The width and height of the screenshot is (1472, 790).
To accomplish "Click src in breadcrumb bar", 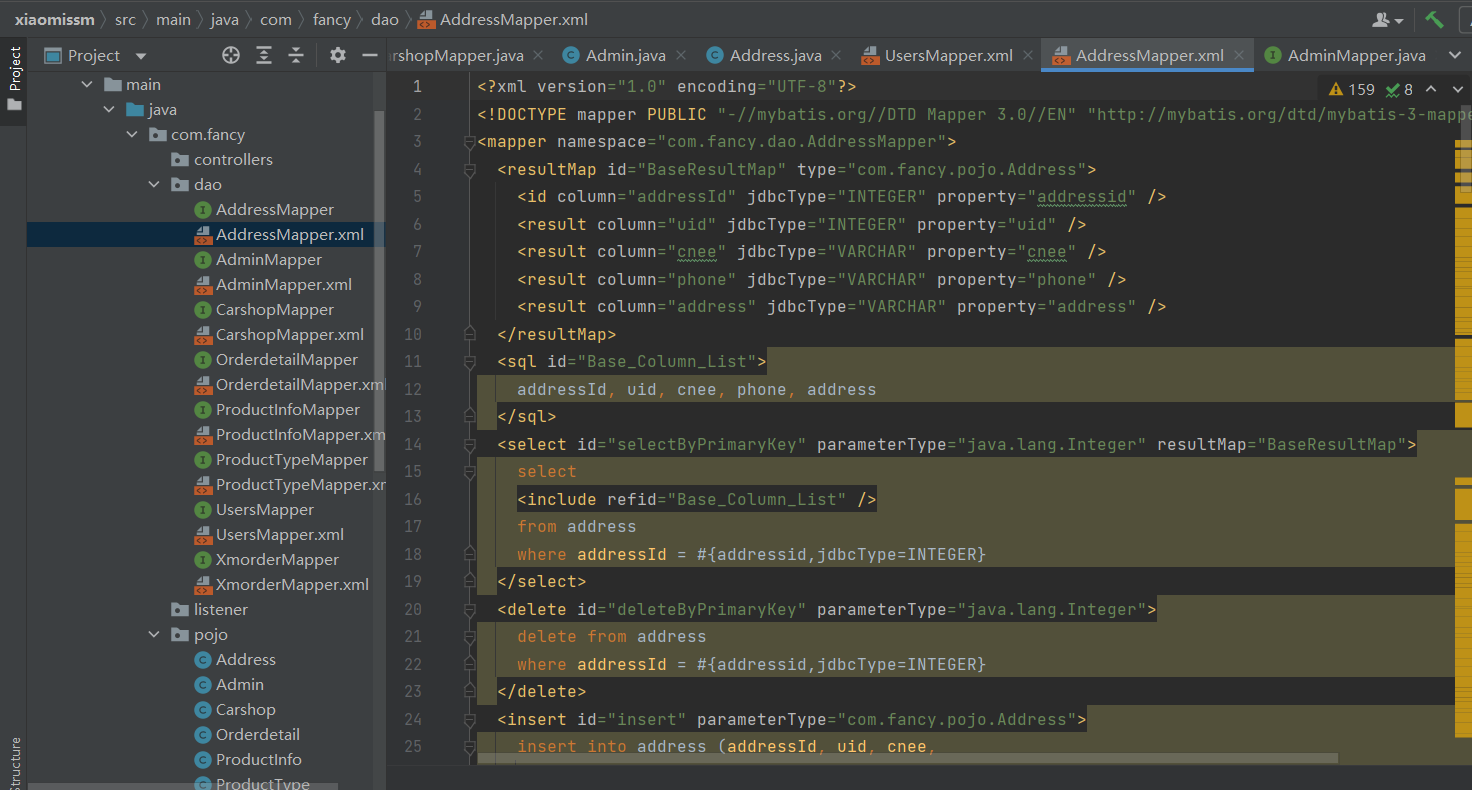I will click(125, 19).
